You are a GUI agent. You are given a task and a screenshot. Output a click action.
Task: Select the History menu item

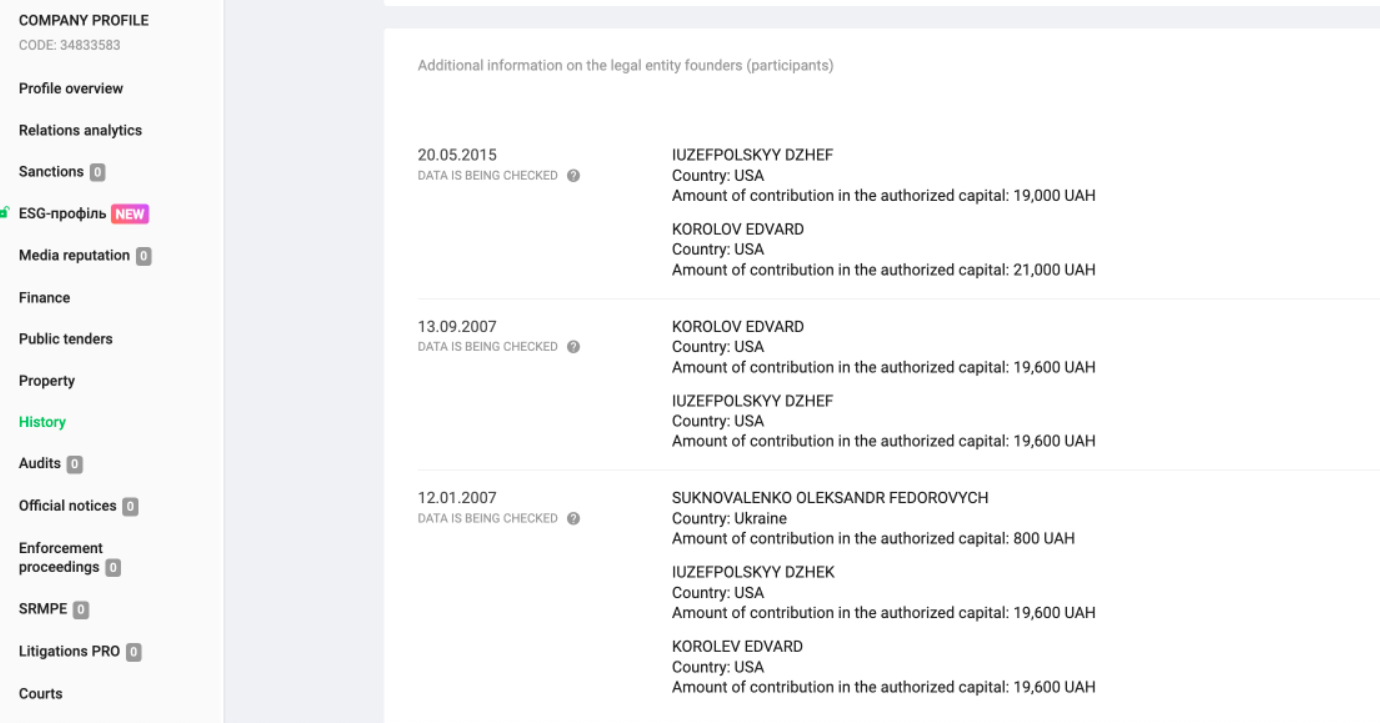tap(42, 422)
